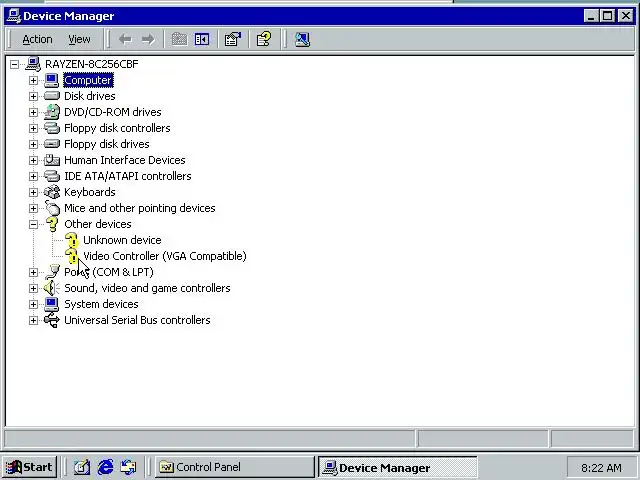640x480 pixels.
Task: Expand Human Interface Devices category
Action: tap(33, 160)
